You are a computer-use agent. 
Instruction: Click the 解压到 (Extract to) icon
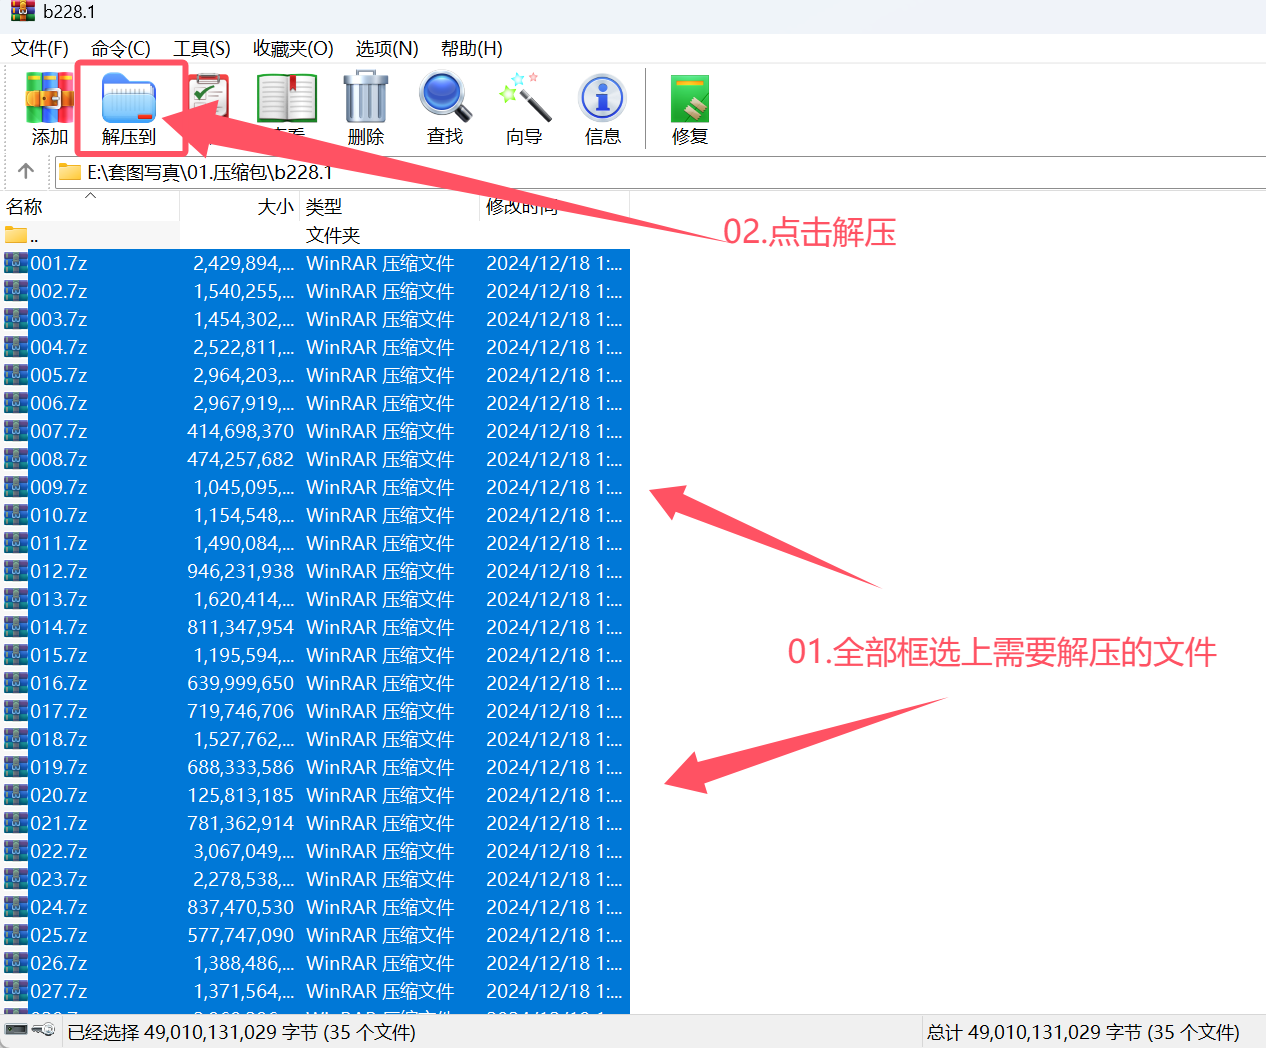click(x=129, y=107)
